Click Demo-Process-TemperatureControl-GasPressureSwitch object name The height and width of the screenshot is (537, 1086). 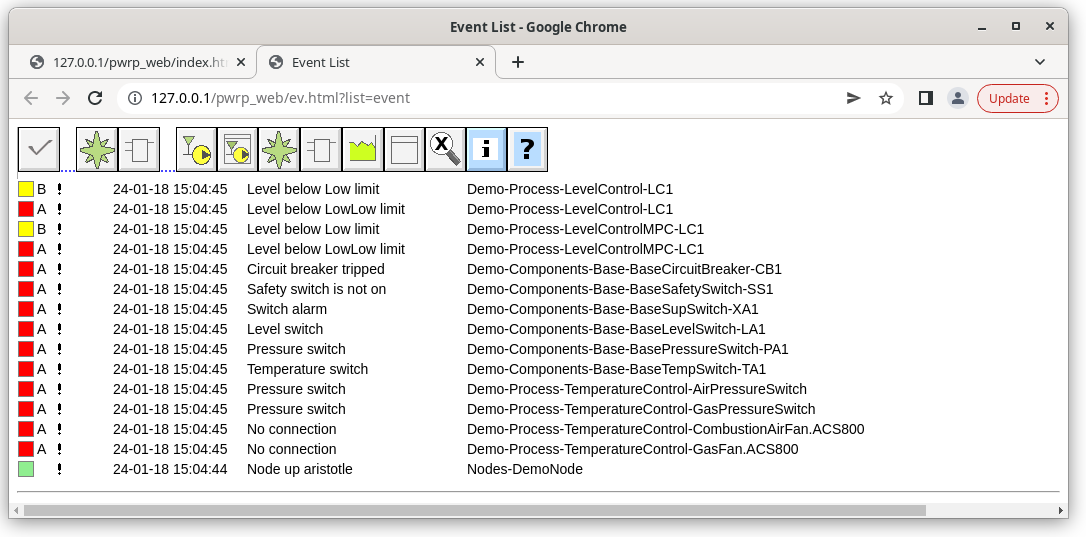641,410
